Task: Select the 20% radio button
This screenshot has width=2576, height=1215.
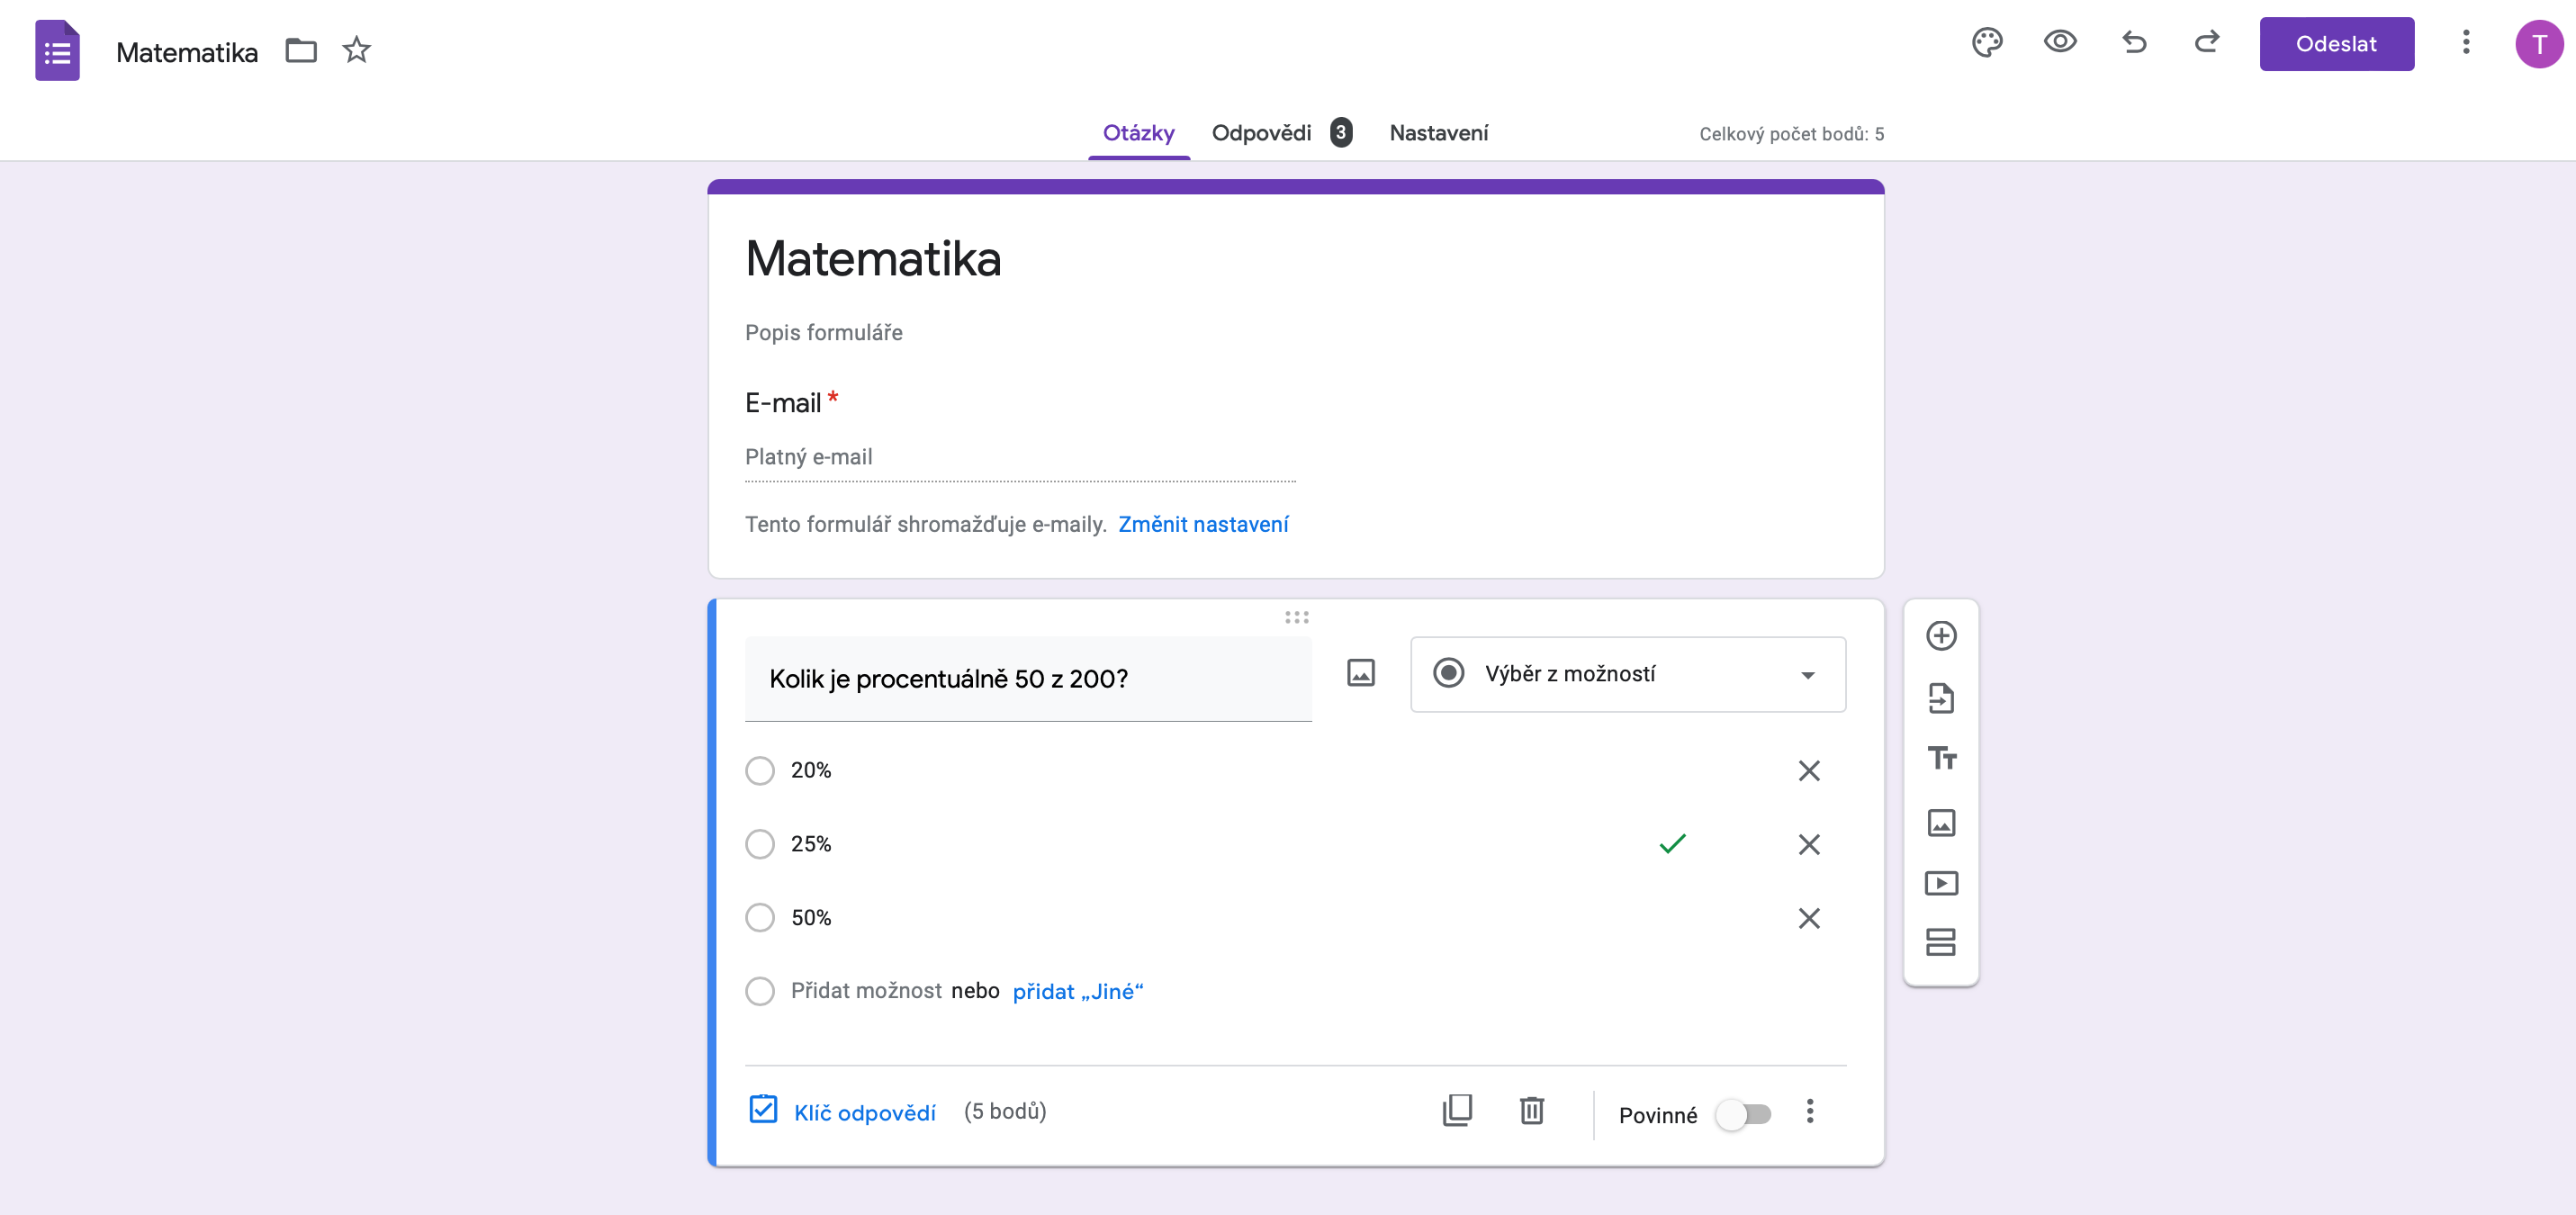Action: coord(761,770)
